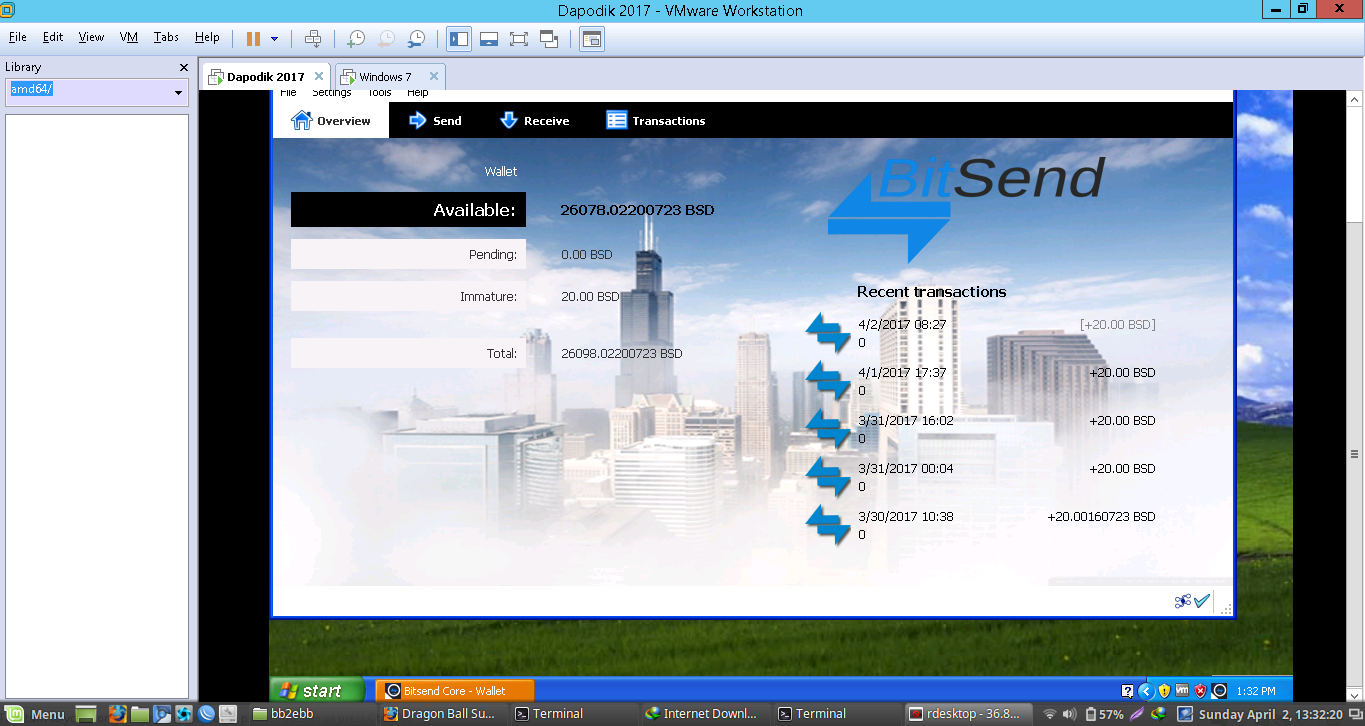The height and width of the screenshot is (726, 1365).
Task: Expand hidden XP tray icons arrow
Action: tap(1146, 690)
